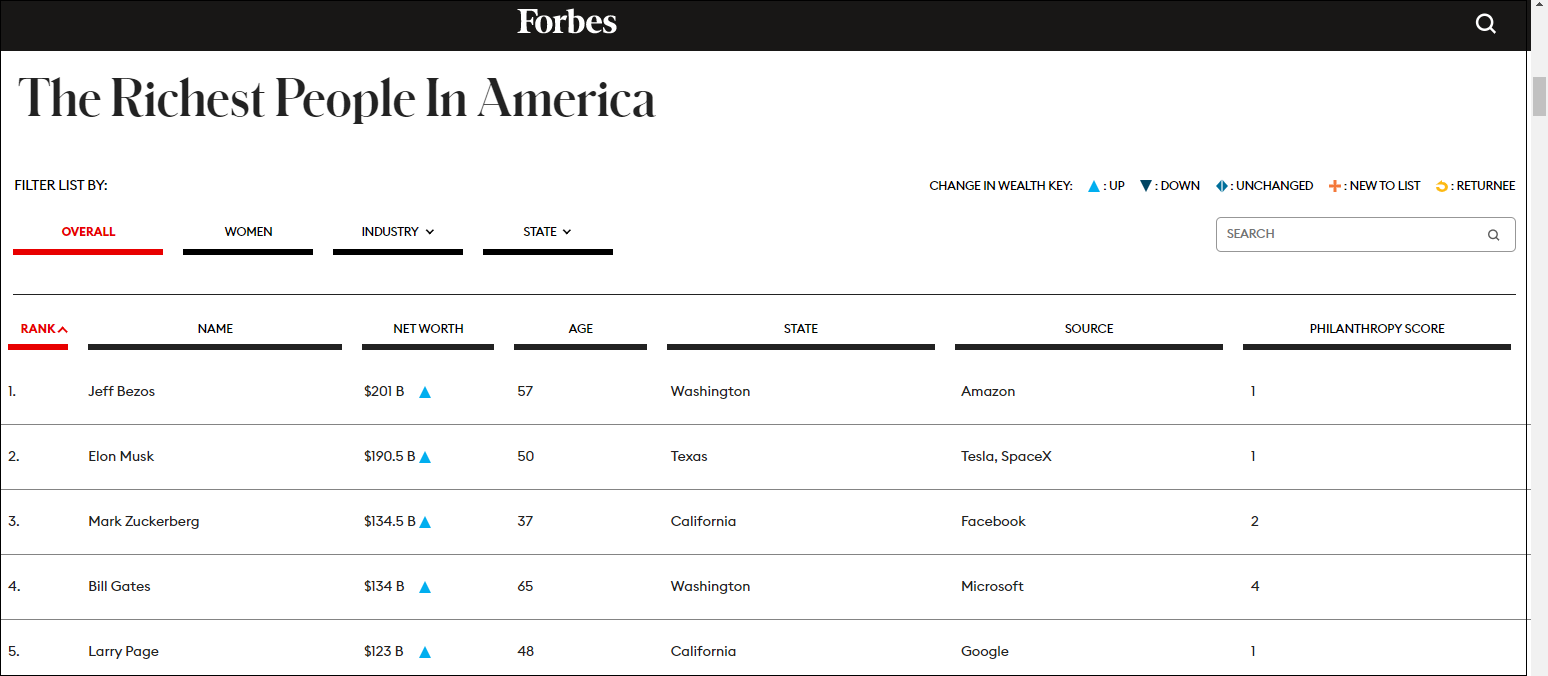Image resolution: width=1548 pixels, height=676 pixels.
Task: Click the Forbes logo
Action: coord(567,22)
